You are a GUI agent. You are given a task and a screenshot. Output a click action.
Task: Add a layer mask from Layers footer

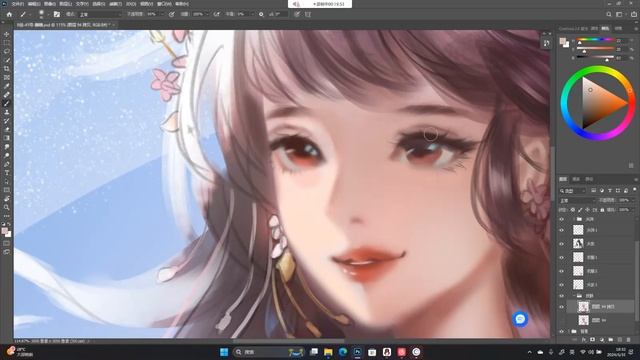pyautogui.click(x=593, y=340)
